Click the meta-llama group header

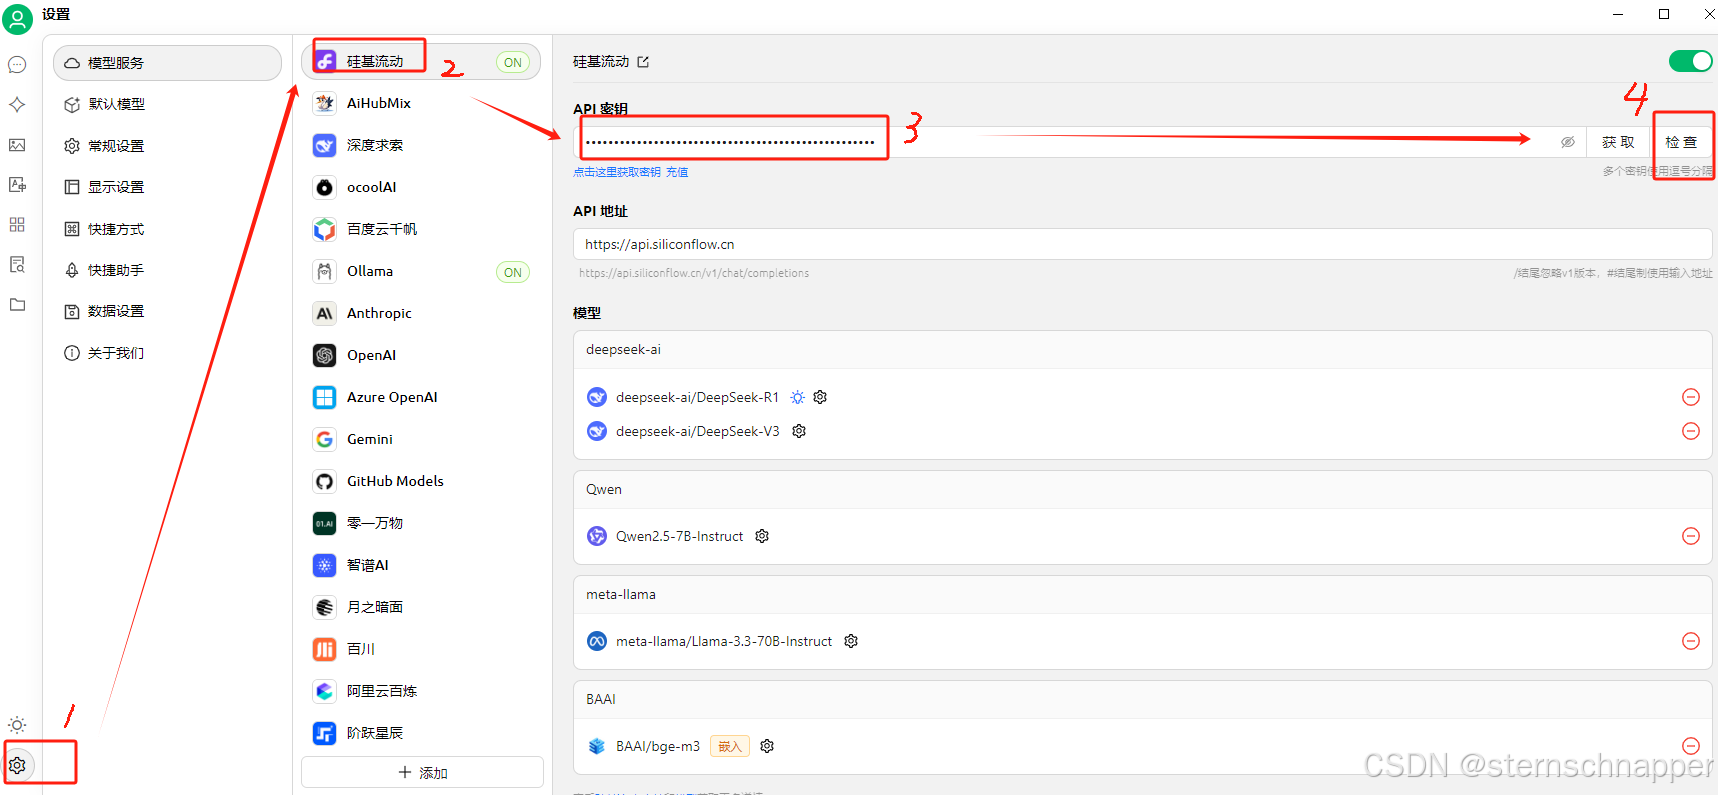tap(1142, 595)
